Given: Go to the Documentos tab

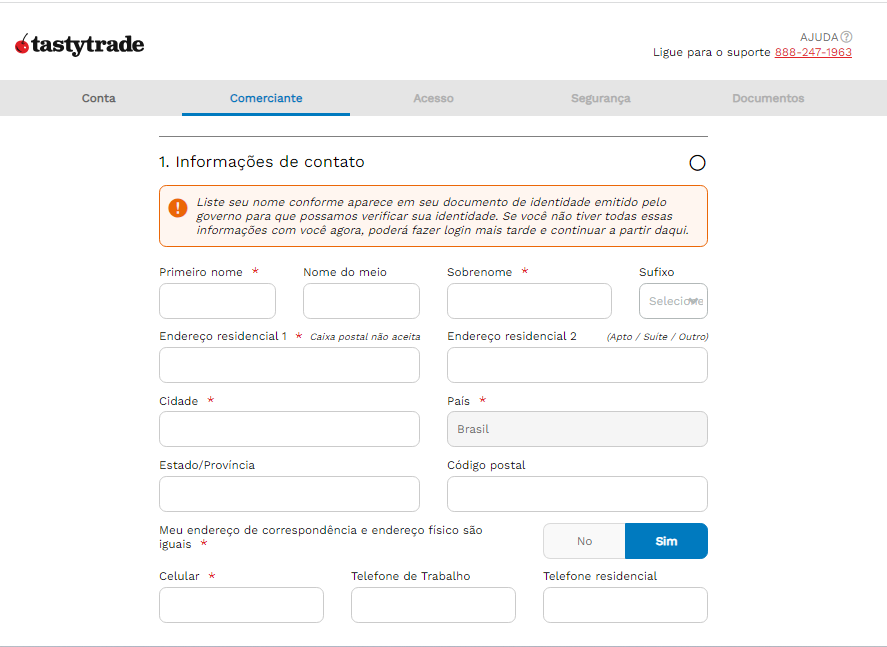Looking at the screenshot, I should click(x=768, y=98).
